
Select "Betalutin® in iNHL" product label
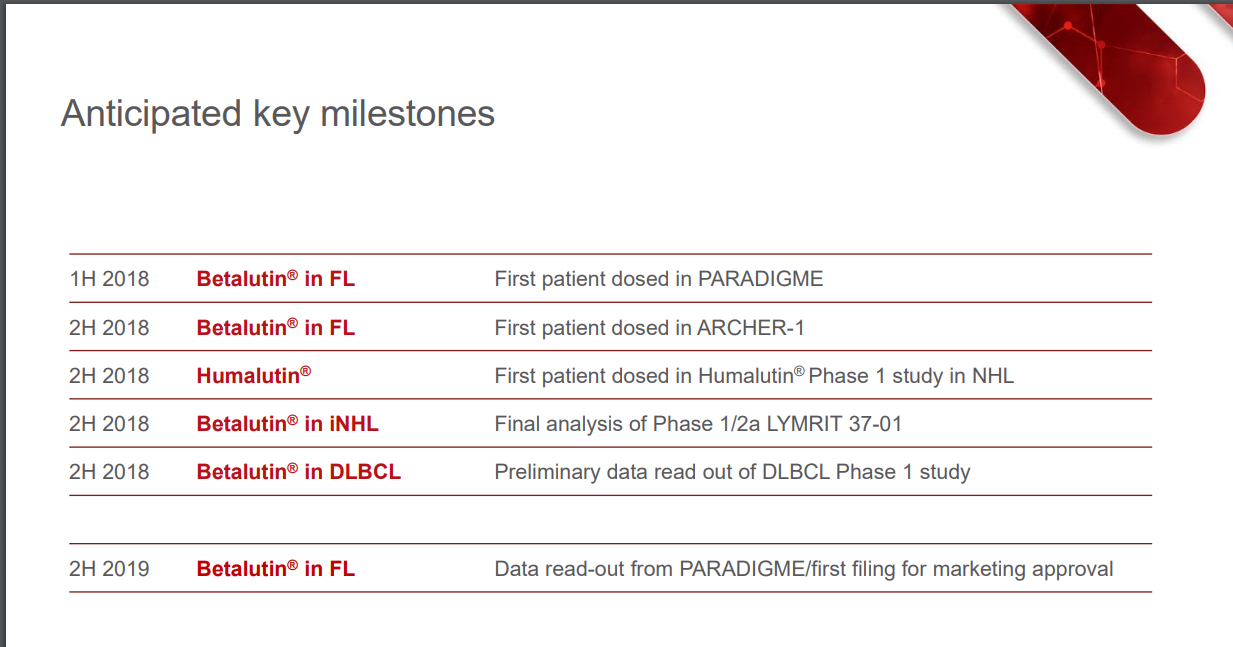coord(288,423)
